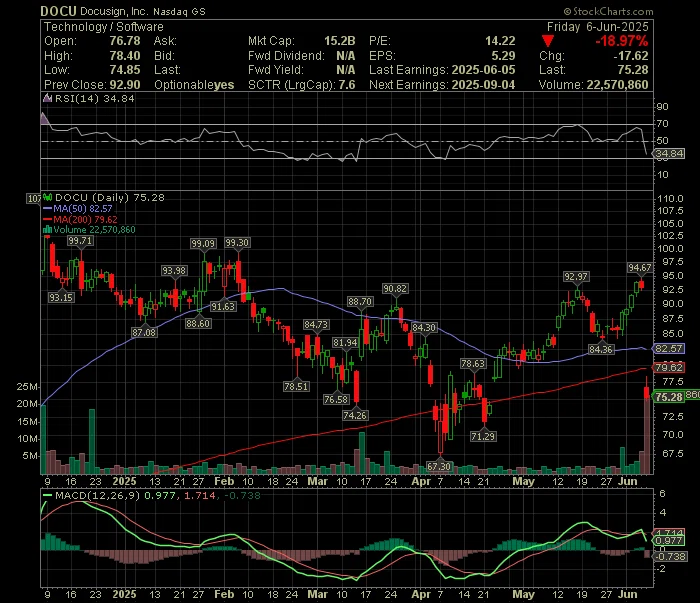
Task: Click the Last Earnings date 2025-06-05
Action: click(483, 70)
